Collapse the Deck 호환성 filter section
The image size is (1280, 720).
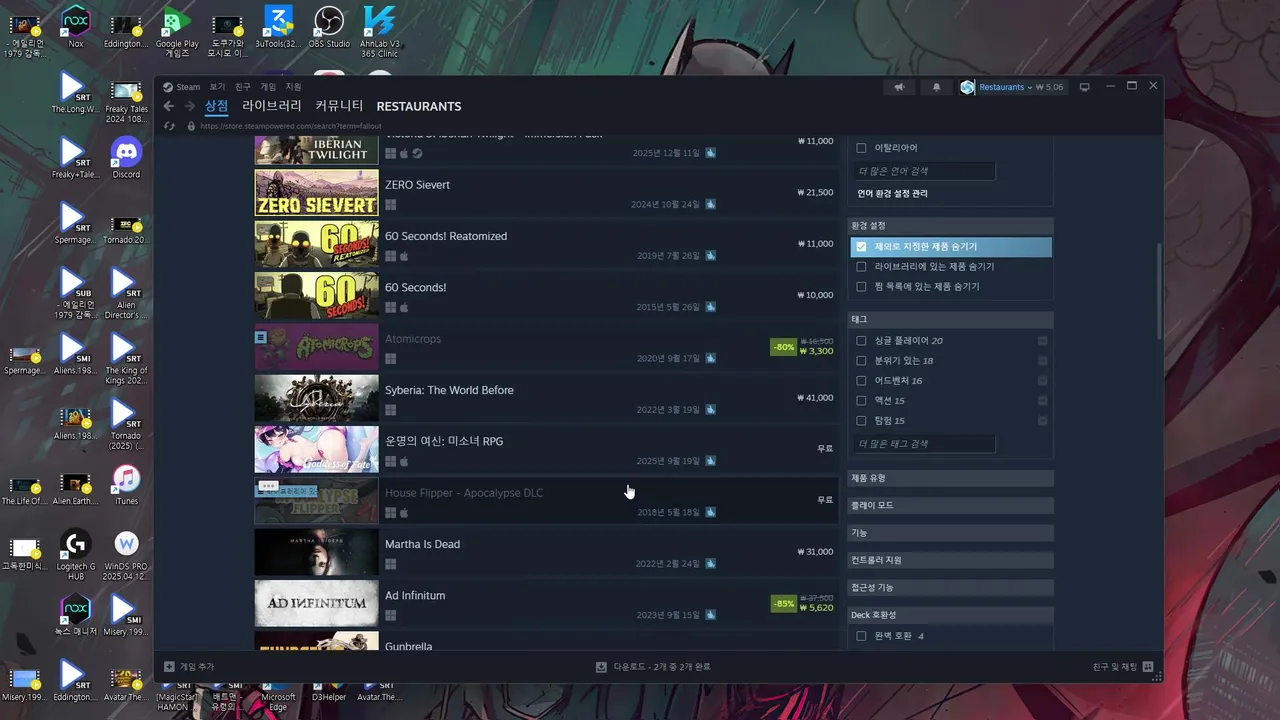pos(950,615)
